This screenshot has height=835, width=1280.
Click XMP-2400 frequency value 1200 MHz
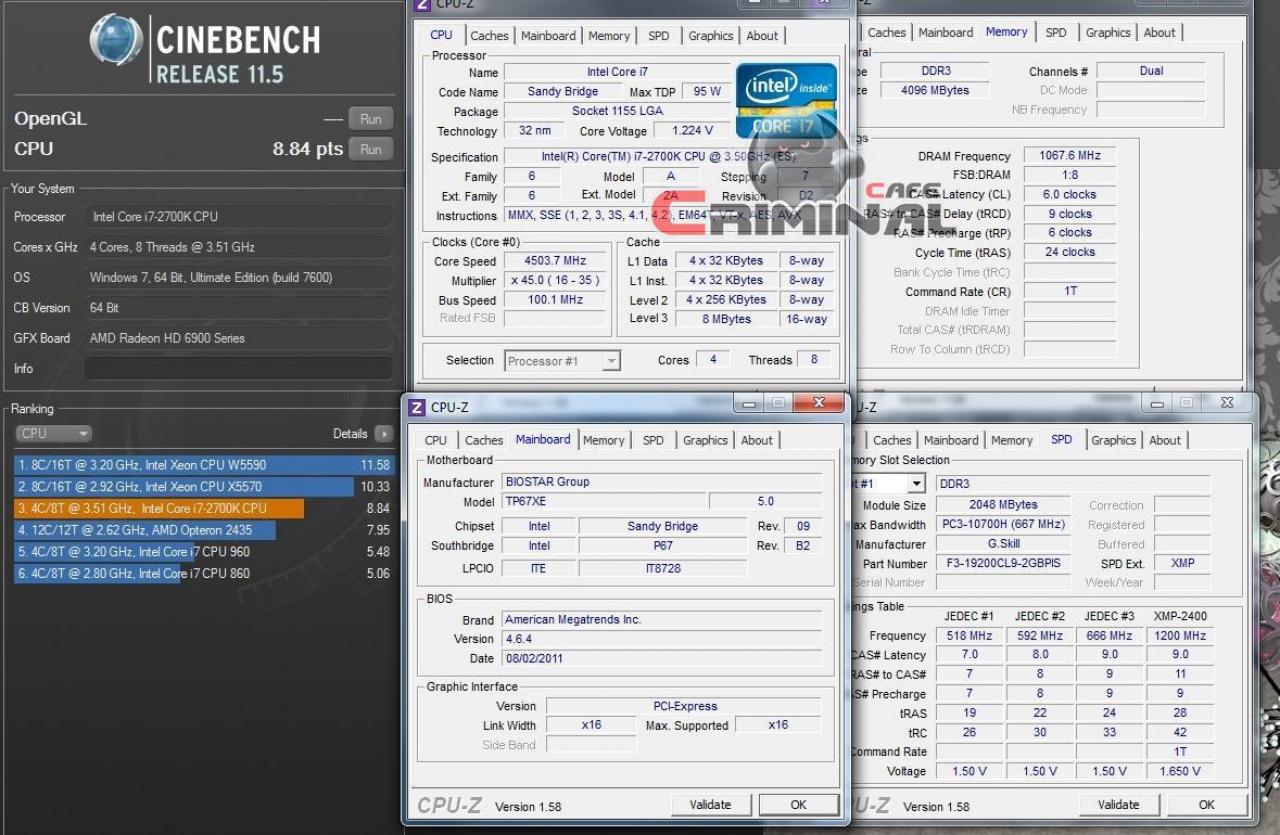coord(1180,636)
